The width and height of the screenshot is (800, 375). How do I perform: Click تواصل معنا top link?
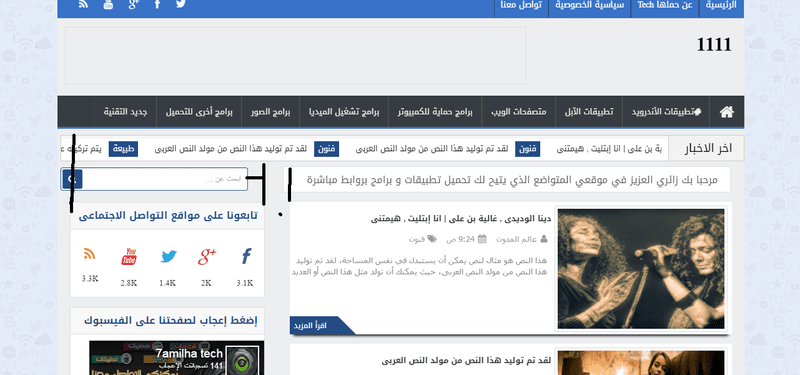pos(521,5)
